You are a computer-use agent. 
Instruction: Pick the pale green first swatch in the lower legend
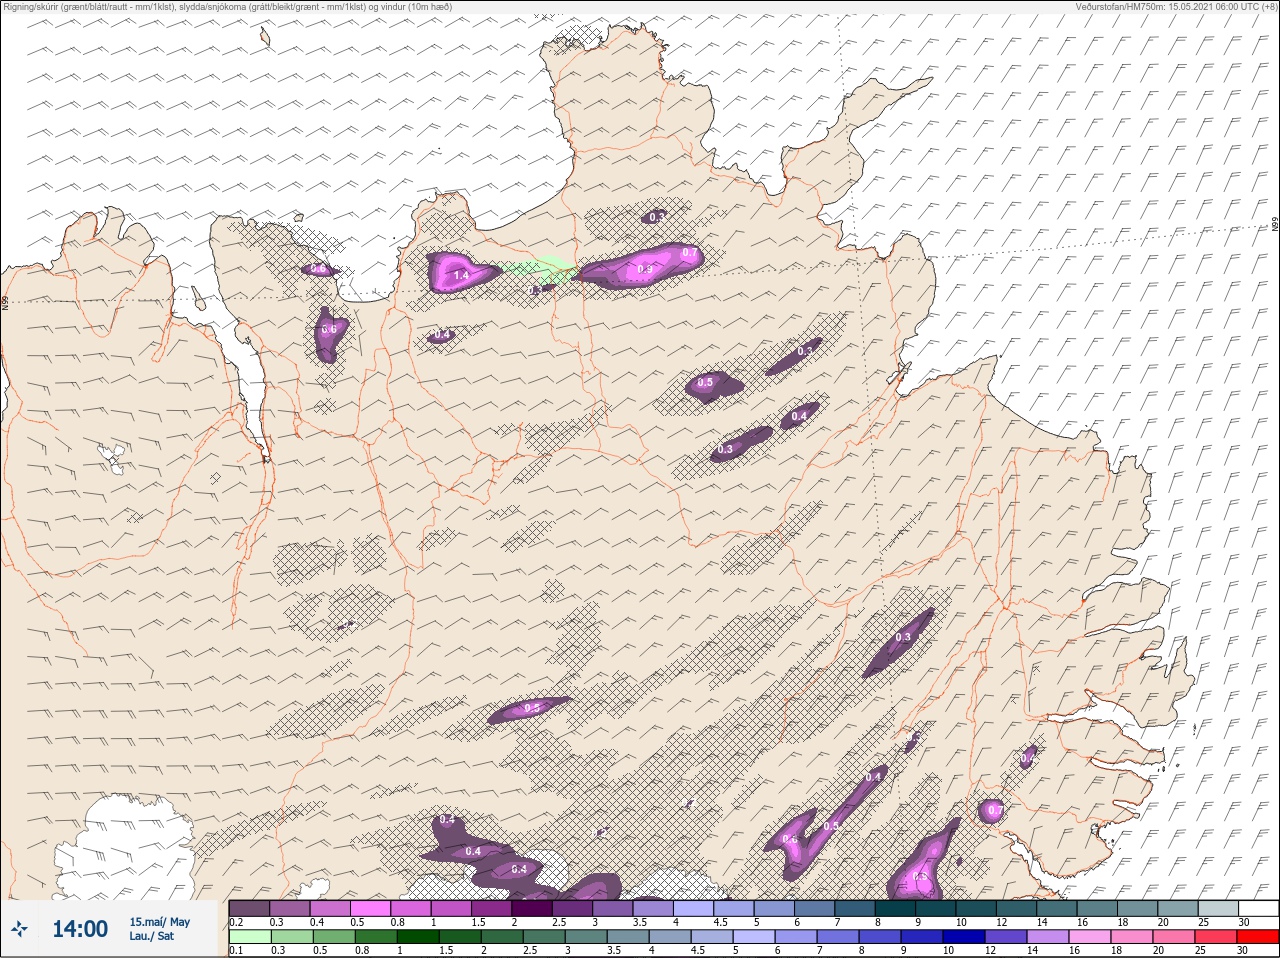point(249,937)
